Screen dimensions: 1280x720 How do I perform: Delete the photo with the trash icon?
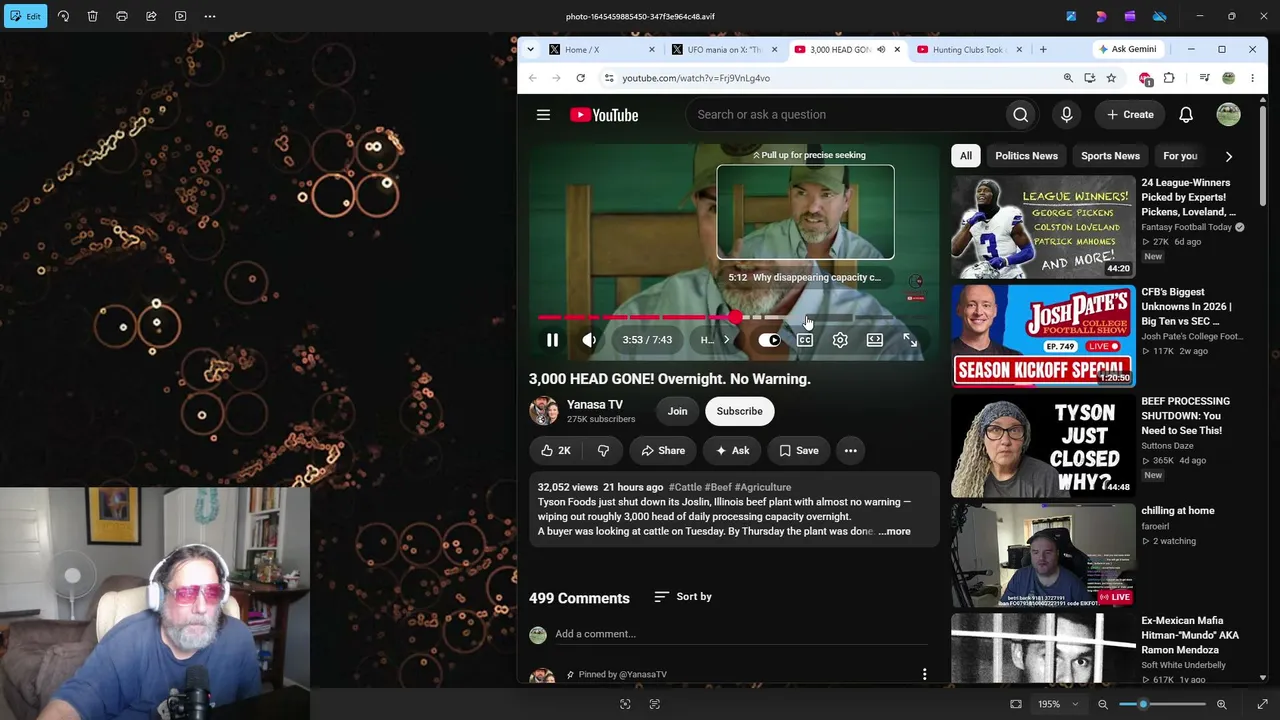(x=92, y=16)
